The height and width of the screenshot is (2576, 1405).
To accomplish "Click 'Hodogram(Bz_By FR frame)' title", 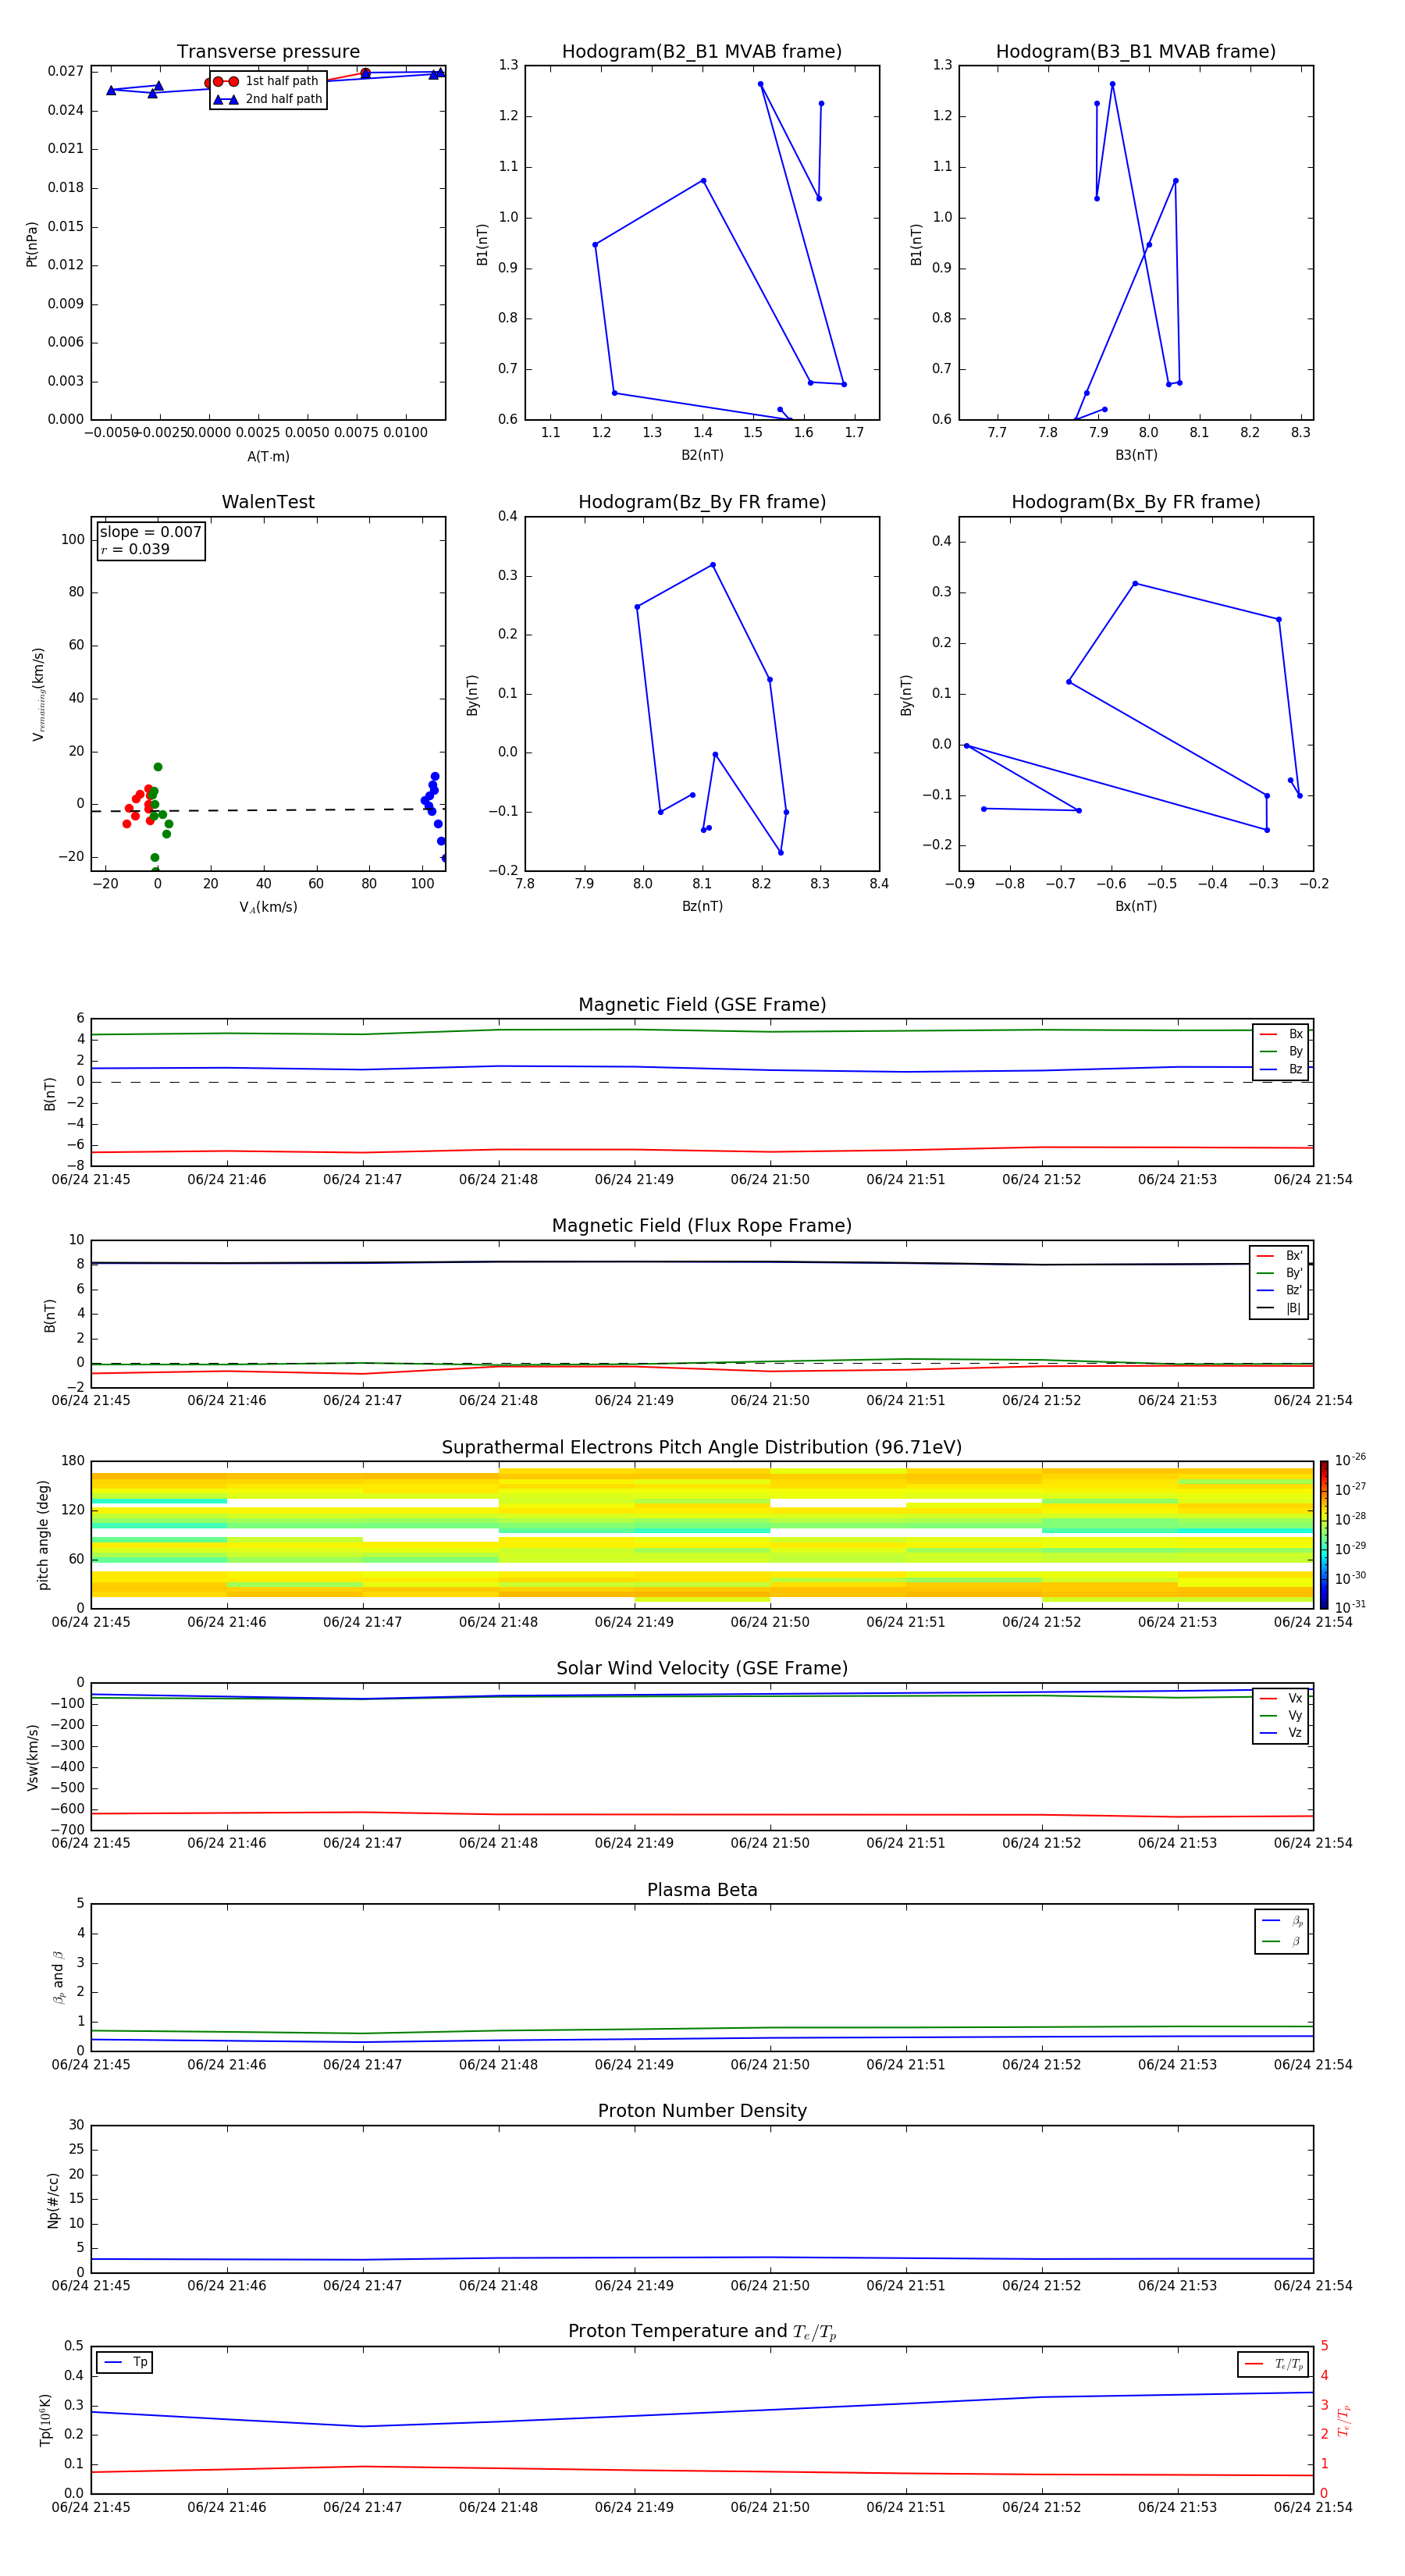I will (702, 502).
